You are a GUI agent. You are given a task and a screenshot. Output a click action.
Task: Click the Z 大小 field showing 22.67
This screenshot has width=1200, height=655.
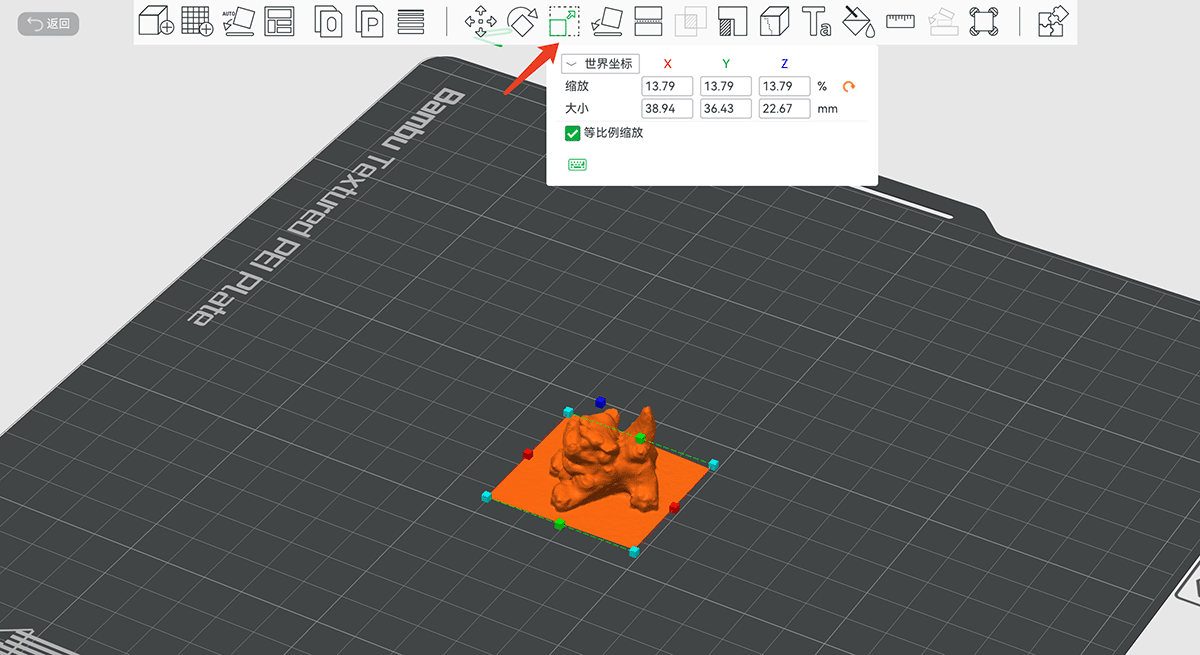(784, 109)
